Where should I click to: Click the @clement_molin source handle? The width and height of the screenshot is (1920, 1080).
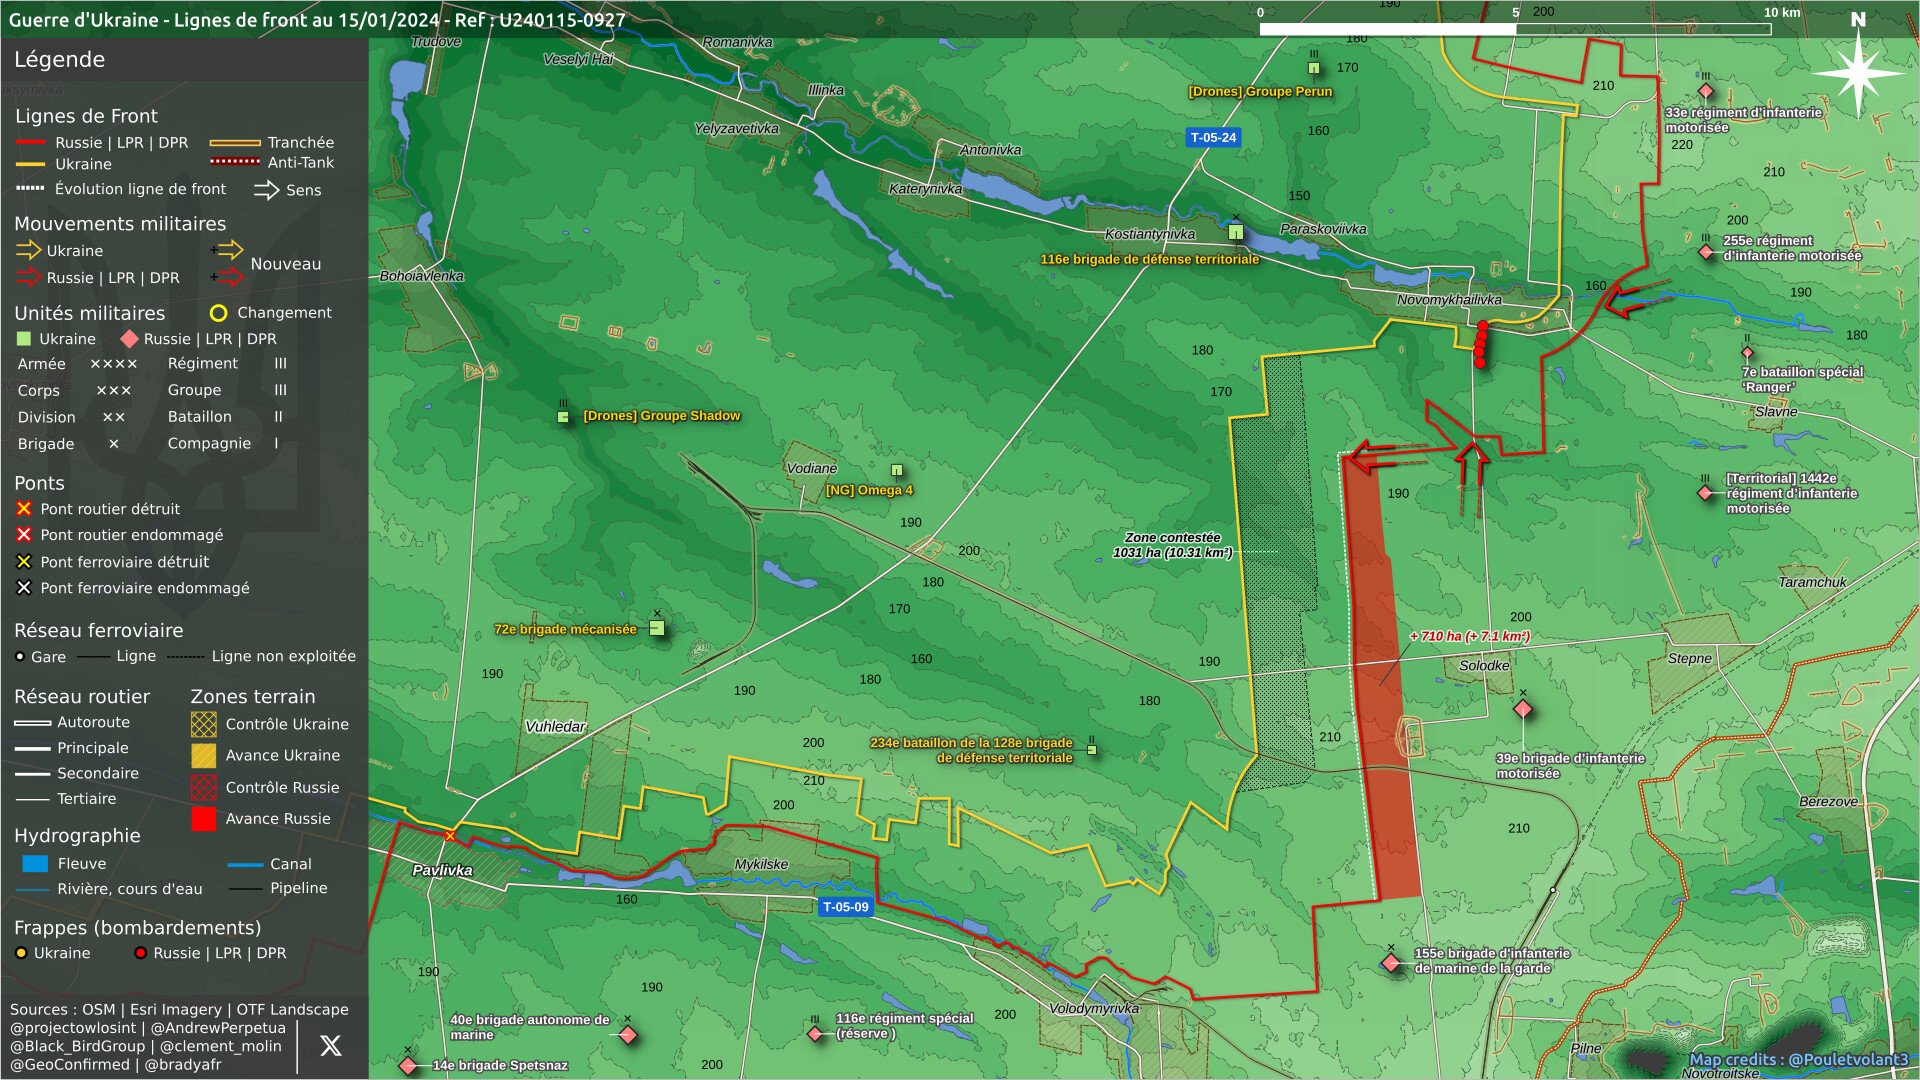pos(221,1046)
